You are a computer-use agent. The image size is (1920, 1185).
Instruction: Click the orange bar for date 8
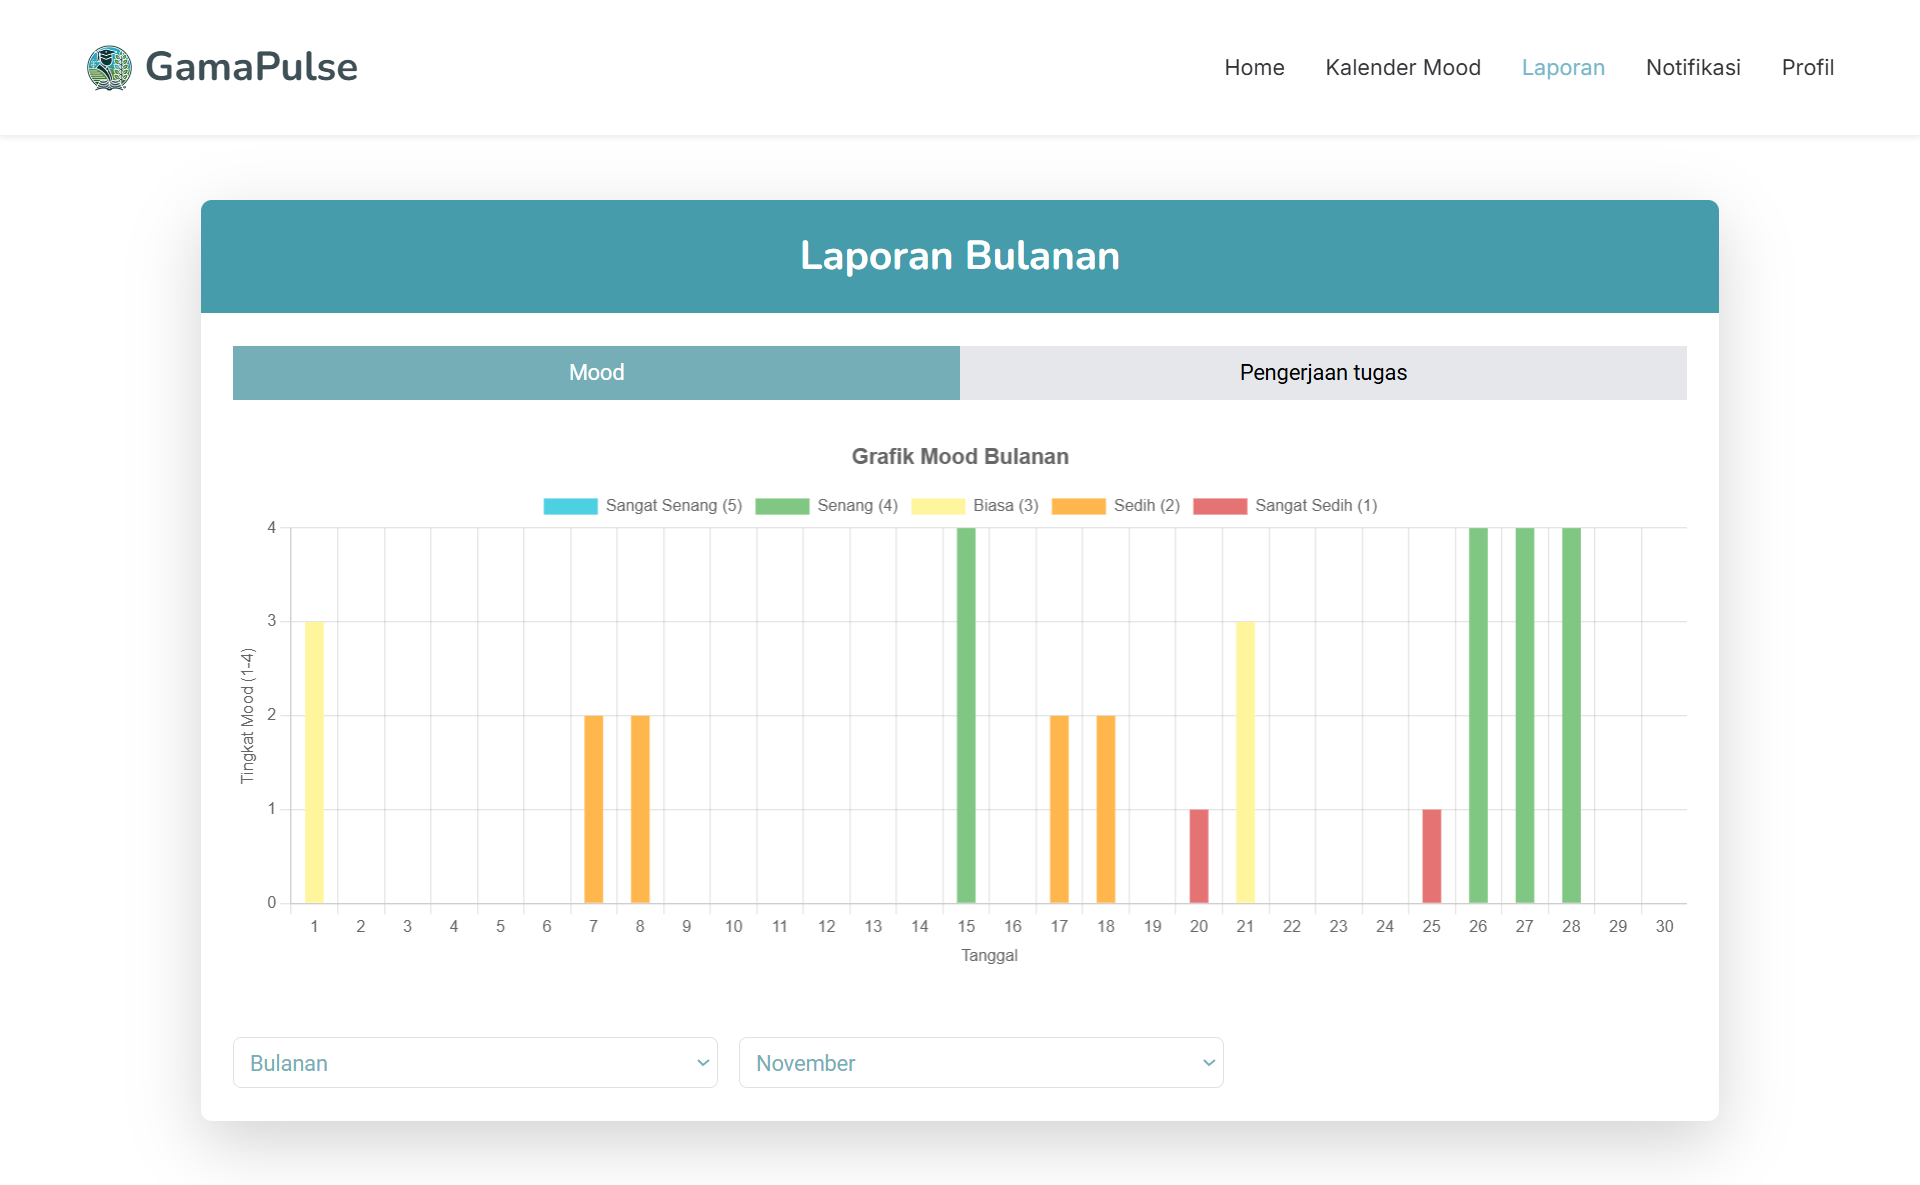(640, 809)
